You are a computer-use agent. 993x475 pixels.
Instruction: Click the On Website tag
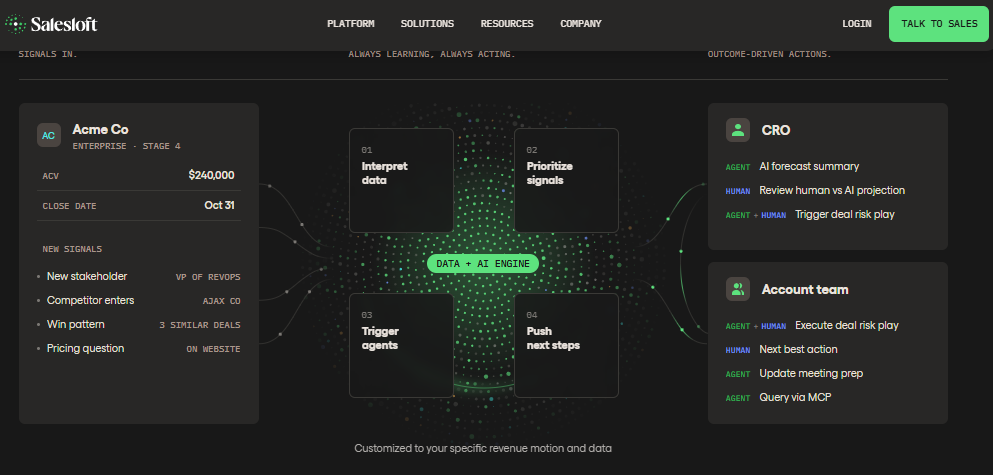coord(213,350)
